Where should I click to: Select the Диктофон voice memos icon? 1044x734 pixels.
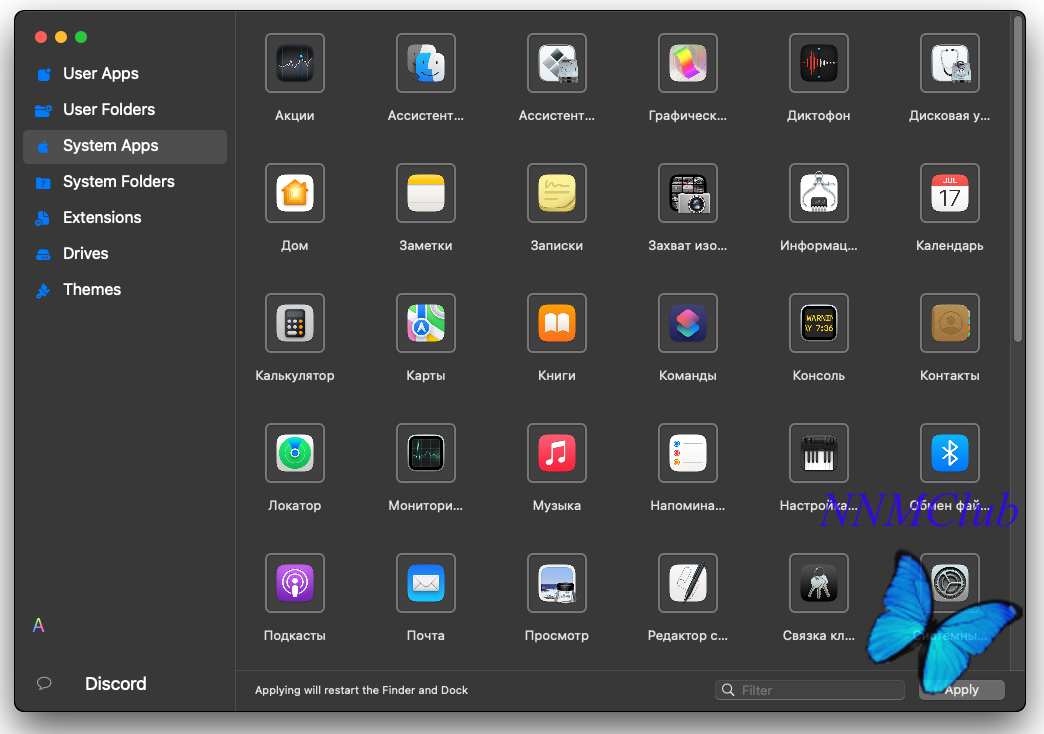[x=819, y=63]
